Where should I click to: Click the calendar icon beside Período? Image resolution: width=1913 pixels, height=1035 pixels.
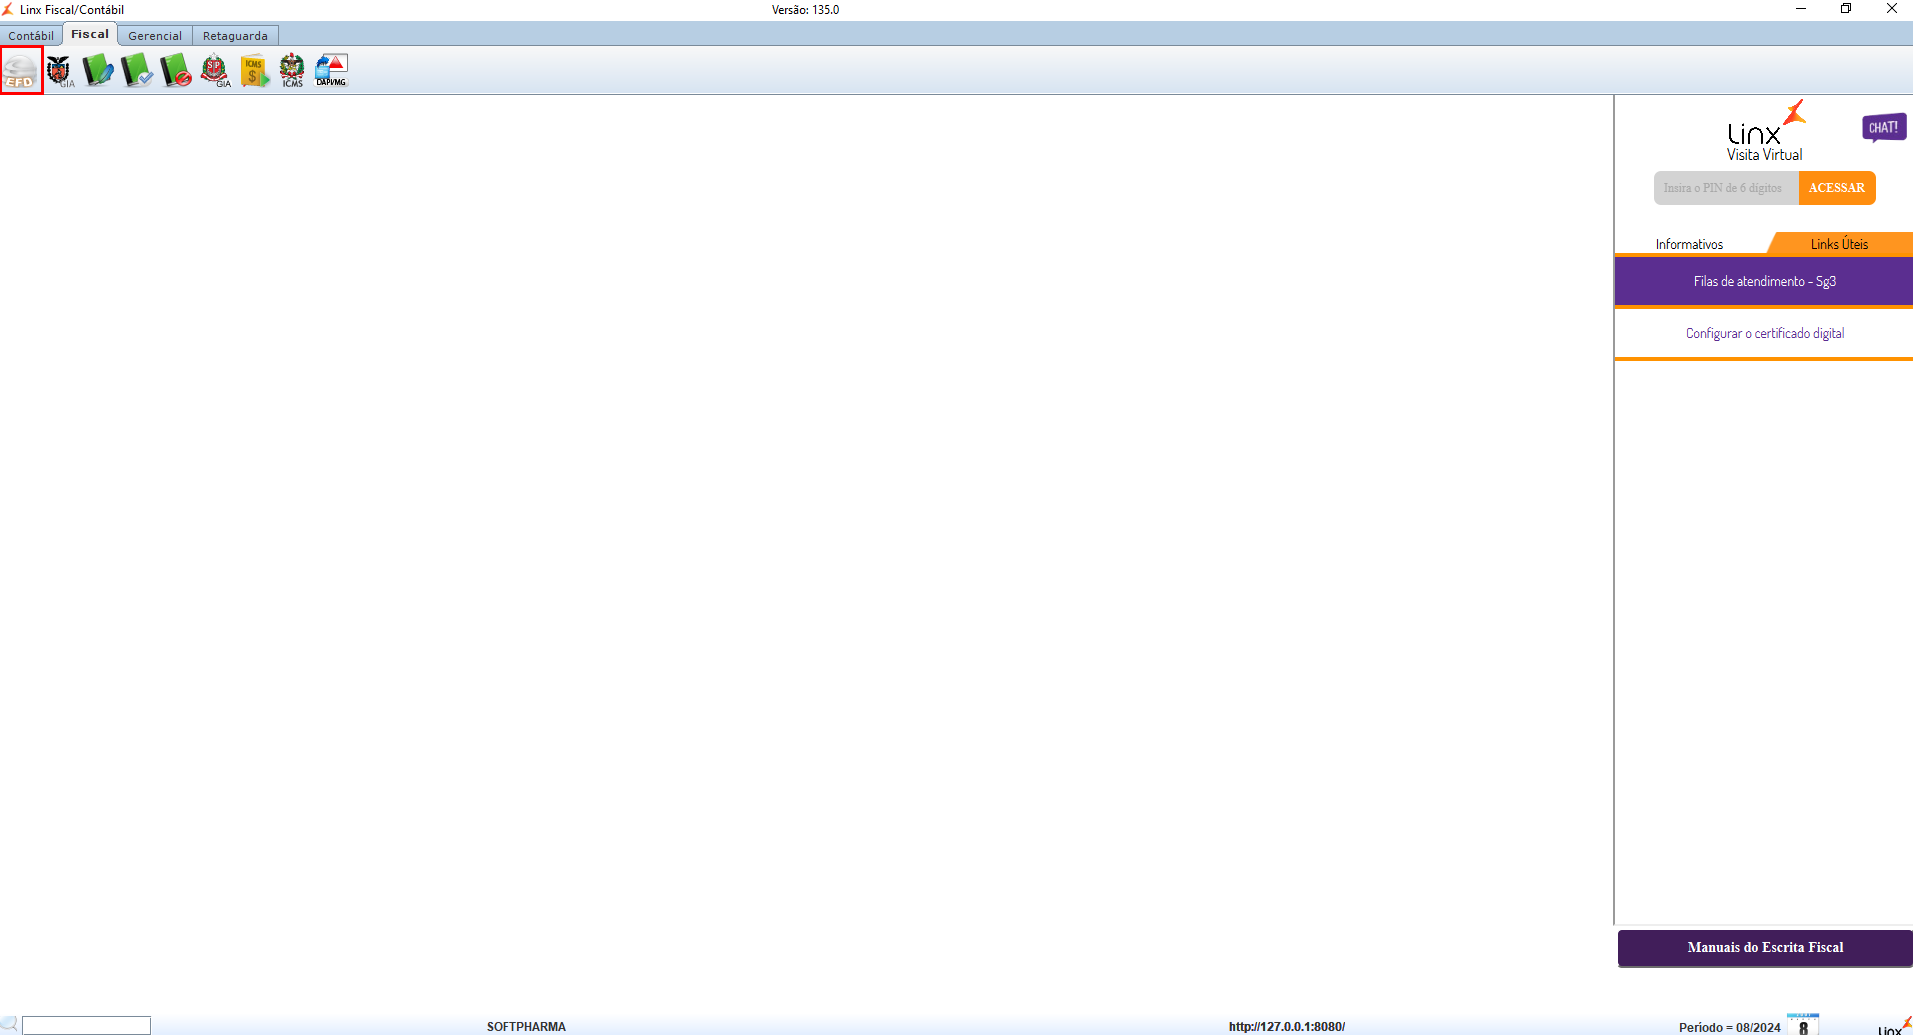[1803, 1024]
